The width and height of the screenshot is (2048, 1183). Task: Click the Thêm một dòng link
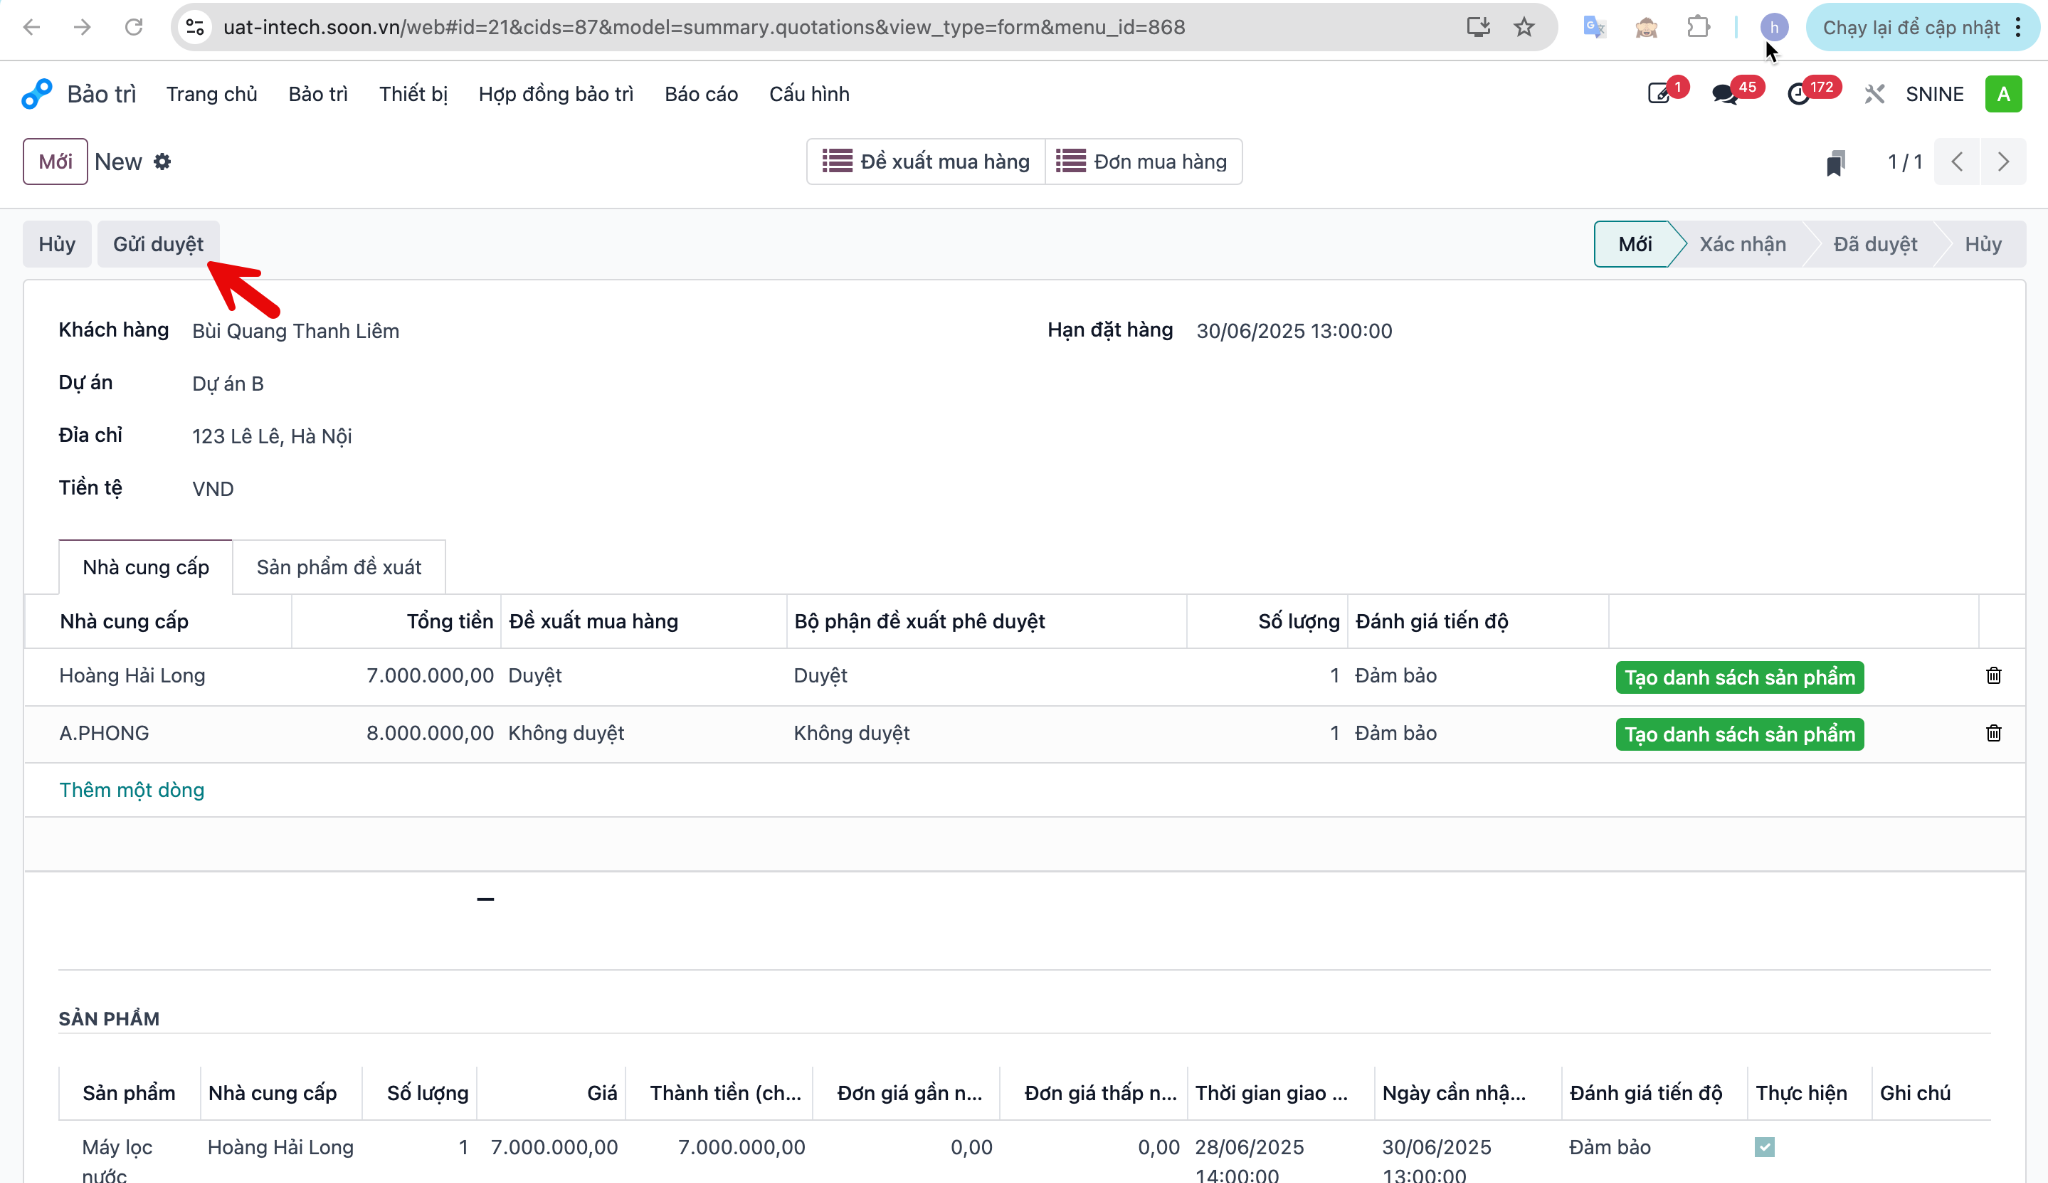click(x=132, y=790)
